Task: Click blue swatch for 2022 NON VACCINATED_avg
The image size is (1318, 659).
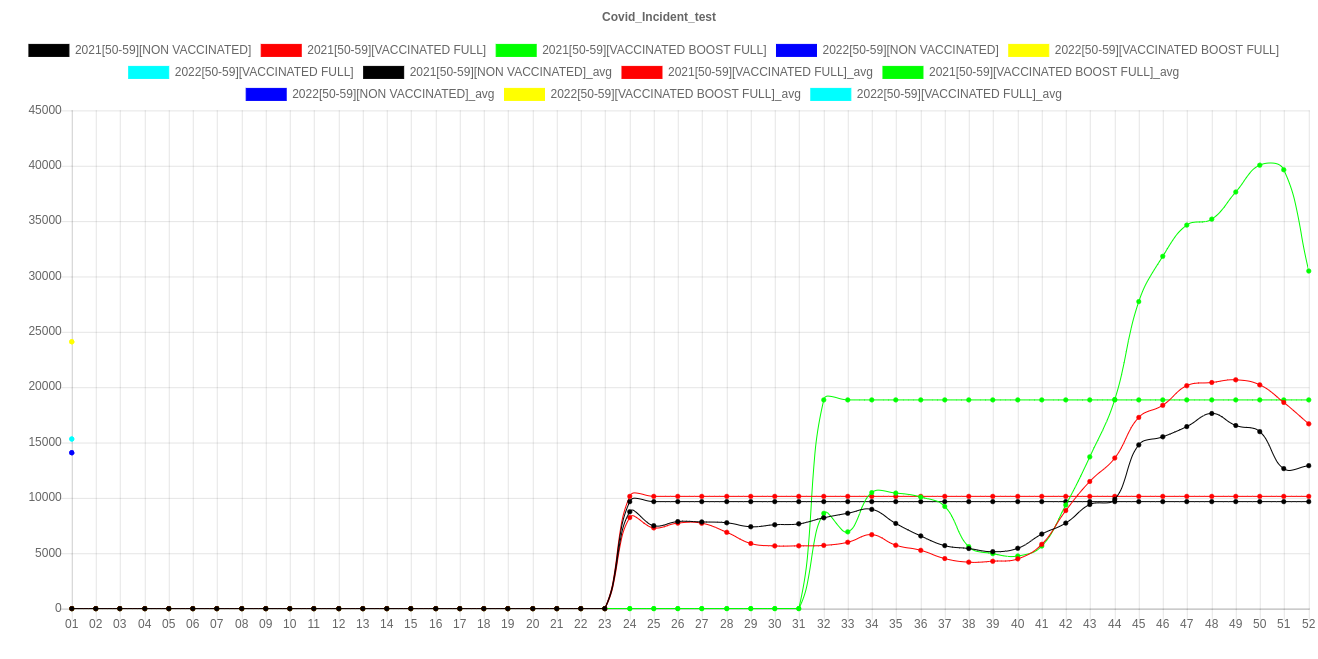Action: tap(266, 94)
